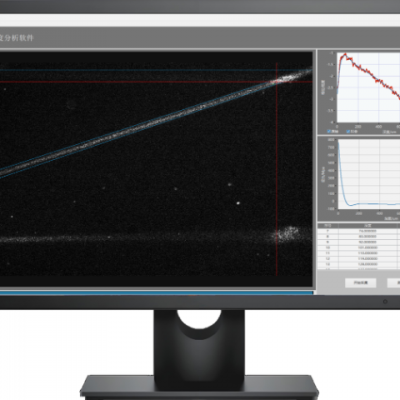Image resolution: width=400 pixels, height=400 pixels.
Task: Select row 10 in the data table
Action: tap(359, 248)
